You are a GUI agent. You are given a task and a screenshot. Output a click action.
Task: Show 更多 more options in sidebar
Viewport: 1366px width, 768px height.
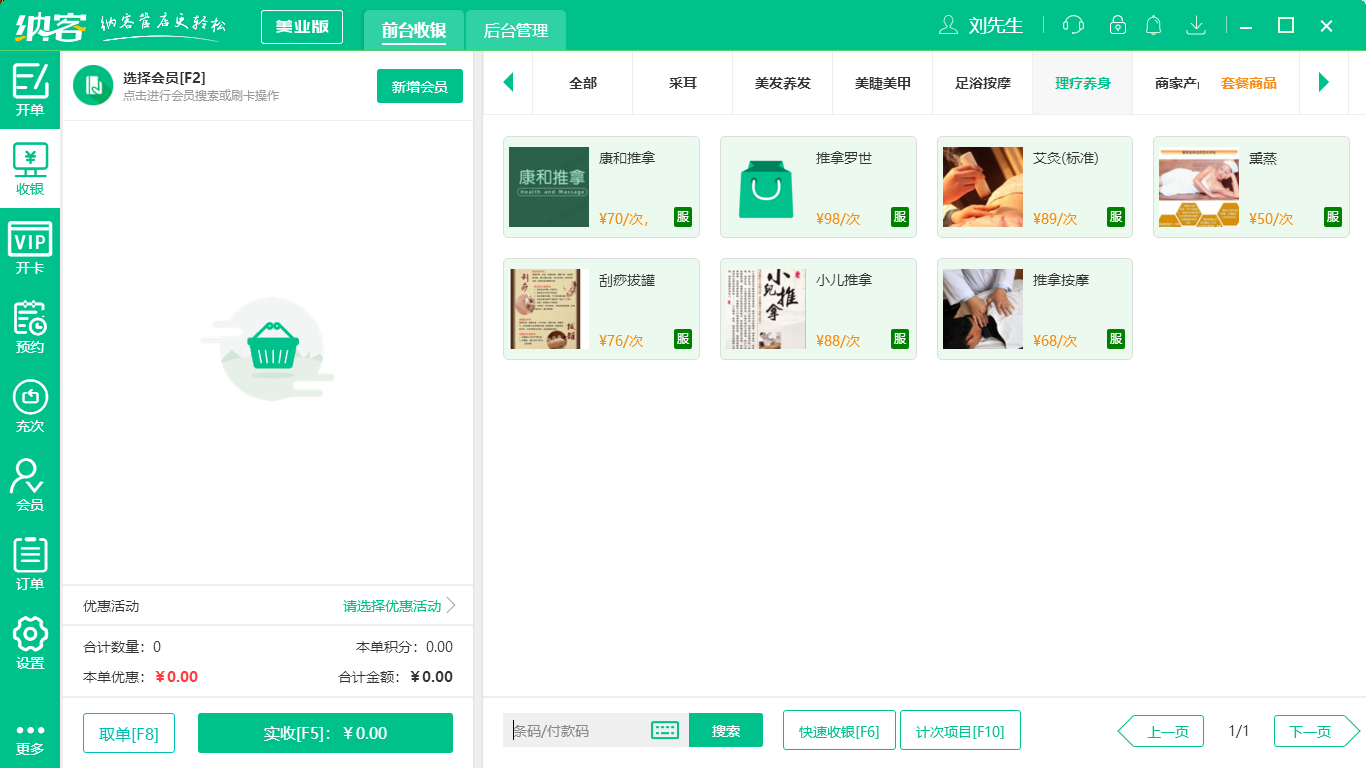coord(30,739)
